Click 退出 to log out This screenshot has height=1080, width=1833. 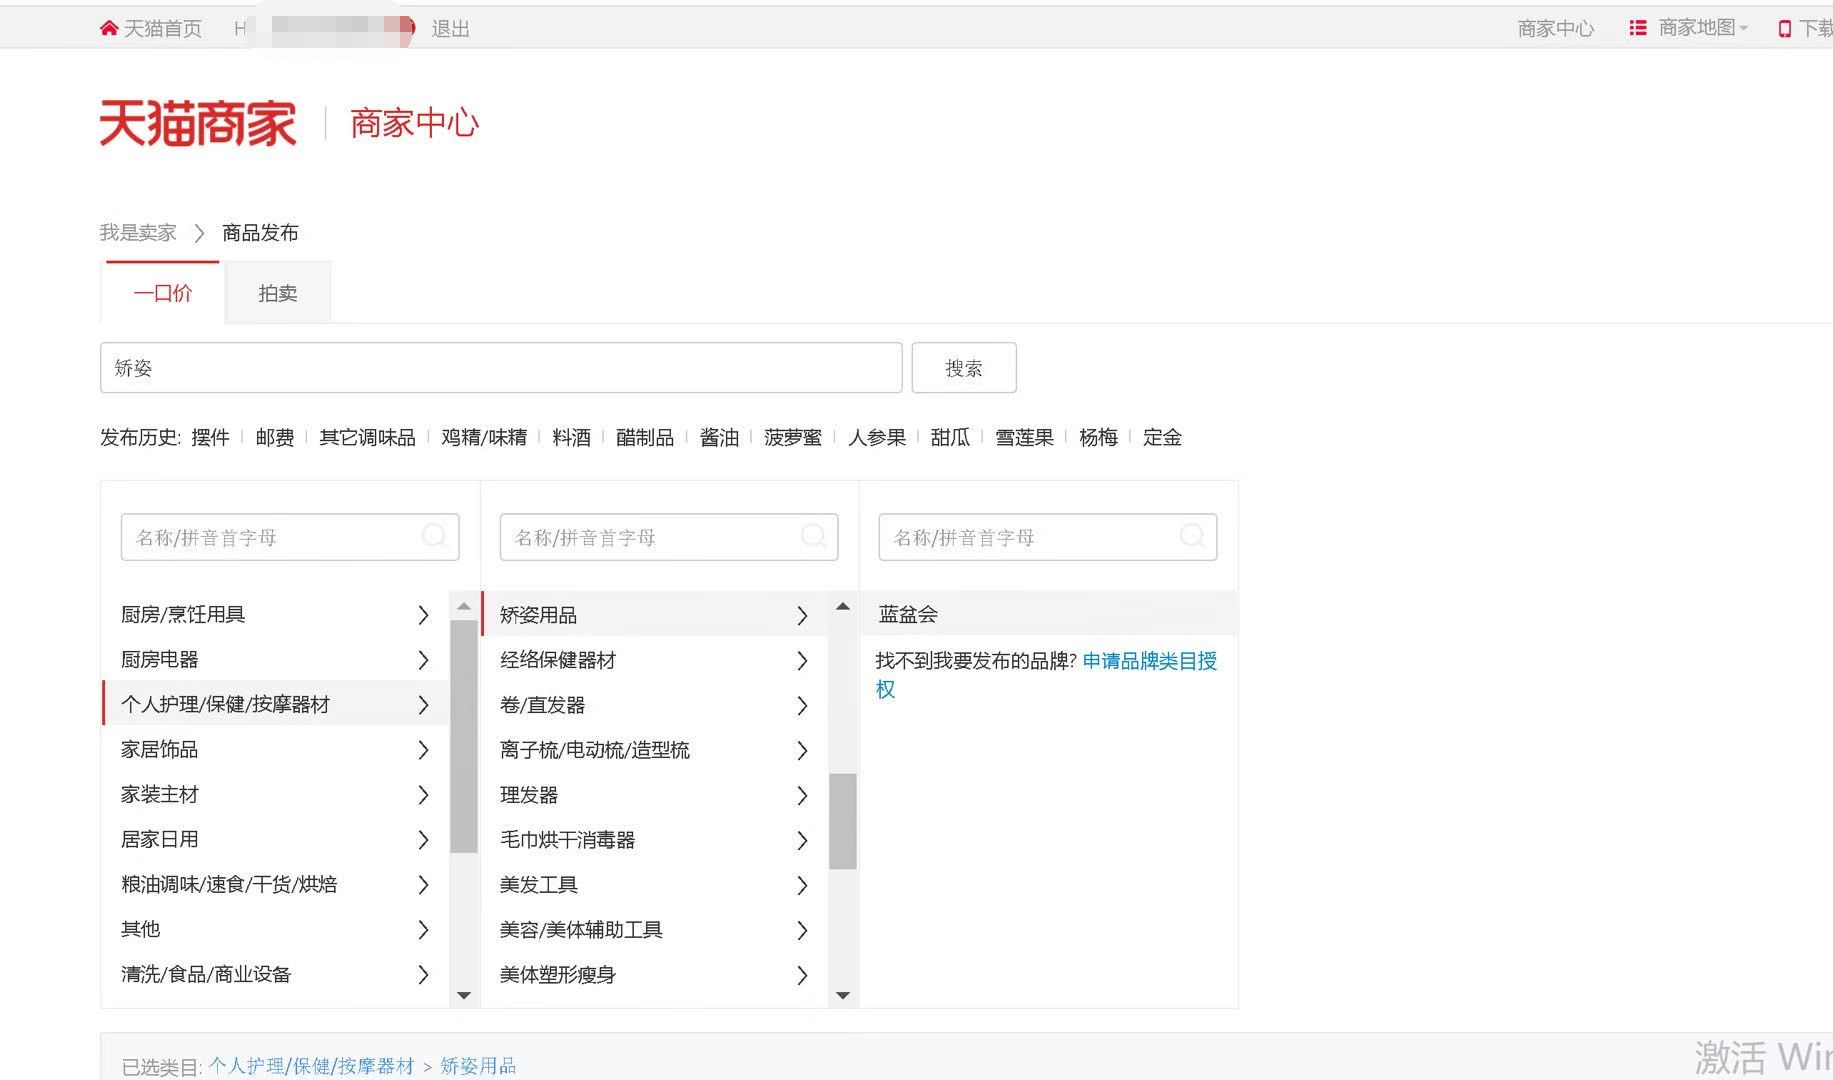click(x=451, y=28)
